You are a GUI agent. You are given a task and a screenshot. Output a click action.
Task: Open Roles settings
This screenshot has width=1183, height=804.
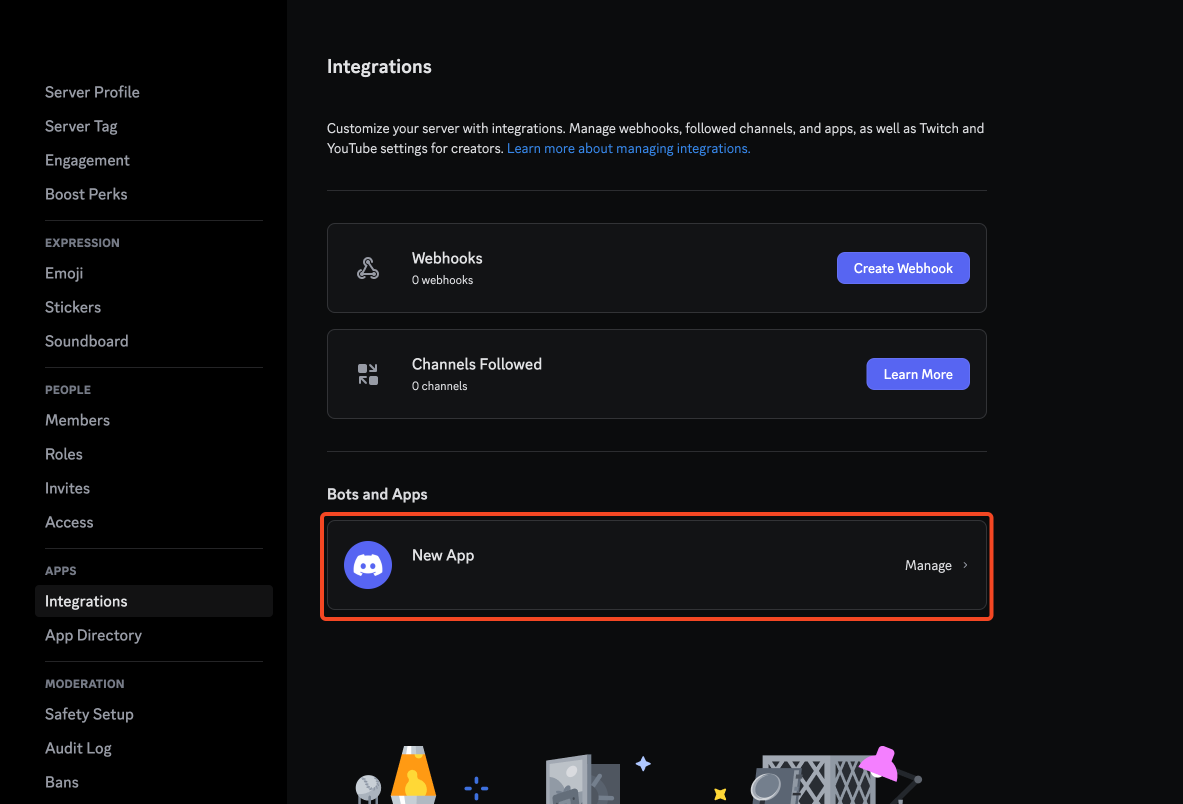pos(63,454)
